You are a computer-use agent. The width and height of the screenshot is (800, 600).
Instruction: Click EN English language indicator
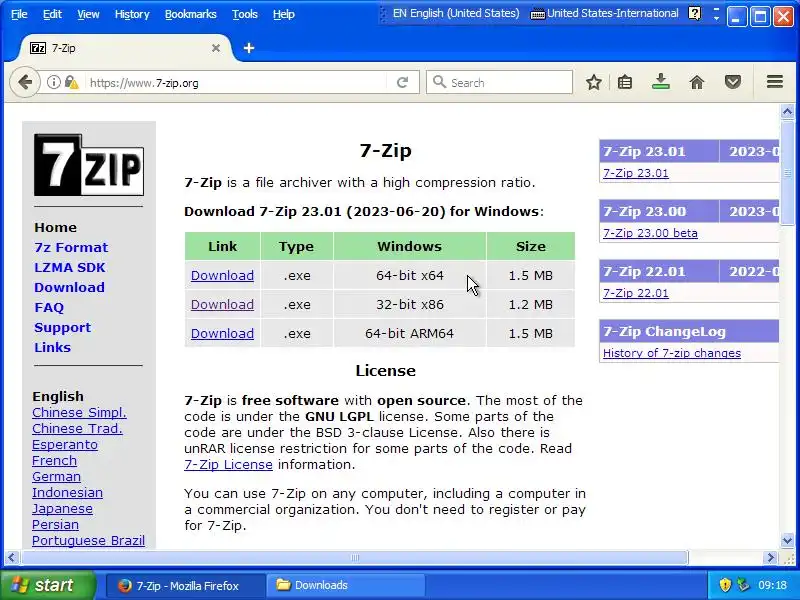456,14
